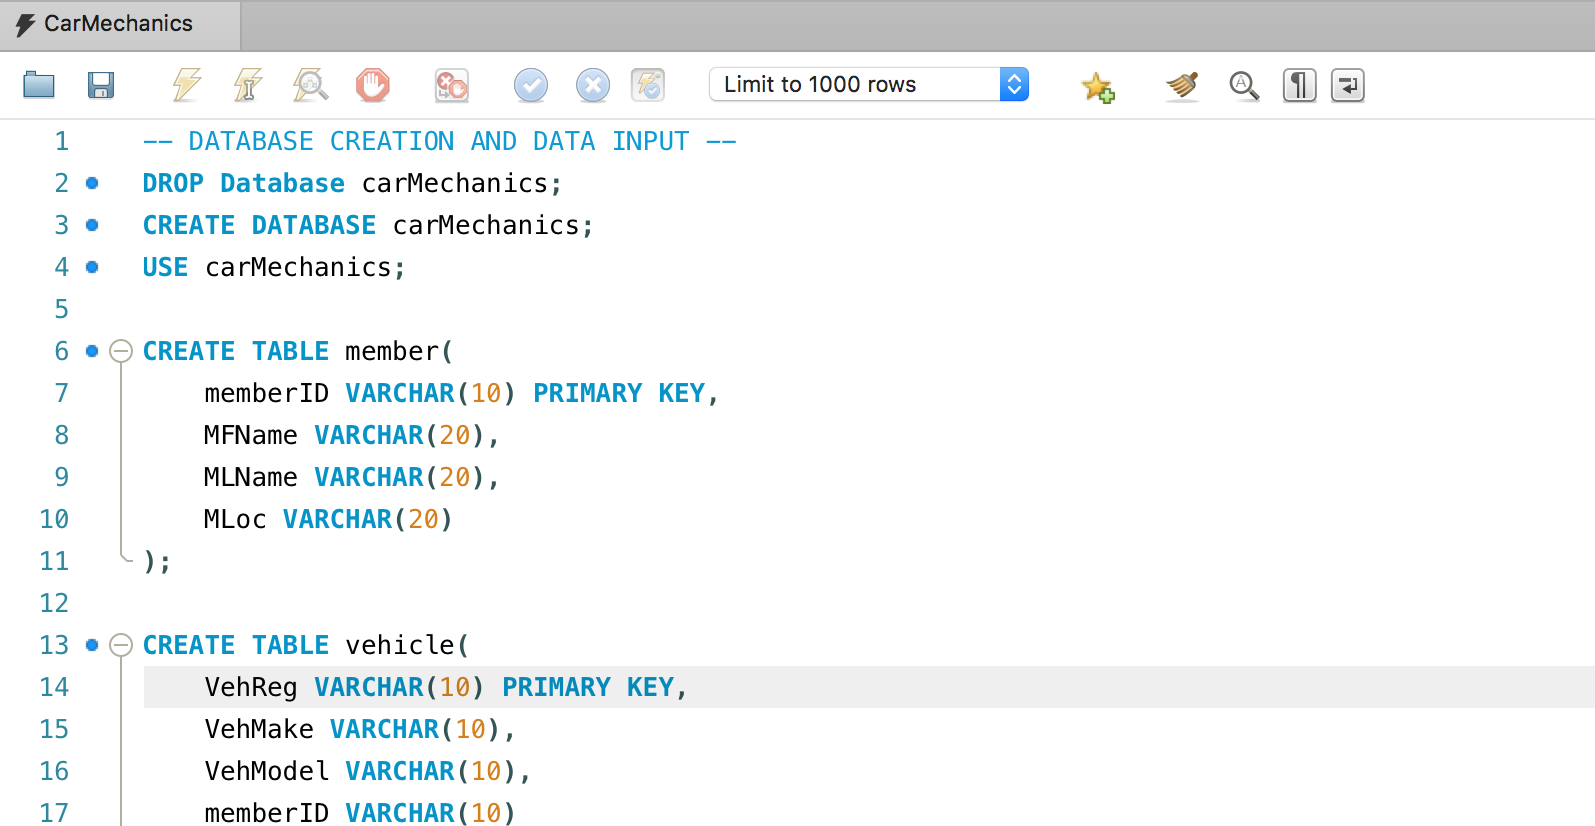The height and width of the screenshot is (826, 1595).
Task: Open the Limit to 1000 rows dropdown
Action: click(x=868, y=85)
